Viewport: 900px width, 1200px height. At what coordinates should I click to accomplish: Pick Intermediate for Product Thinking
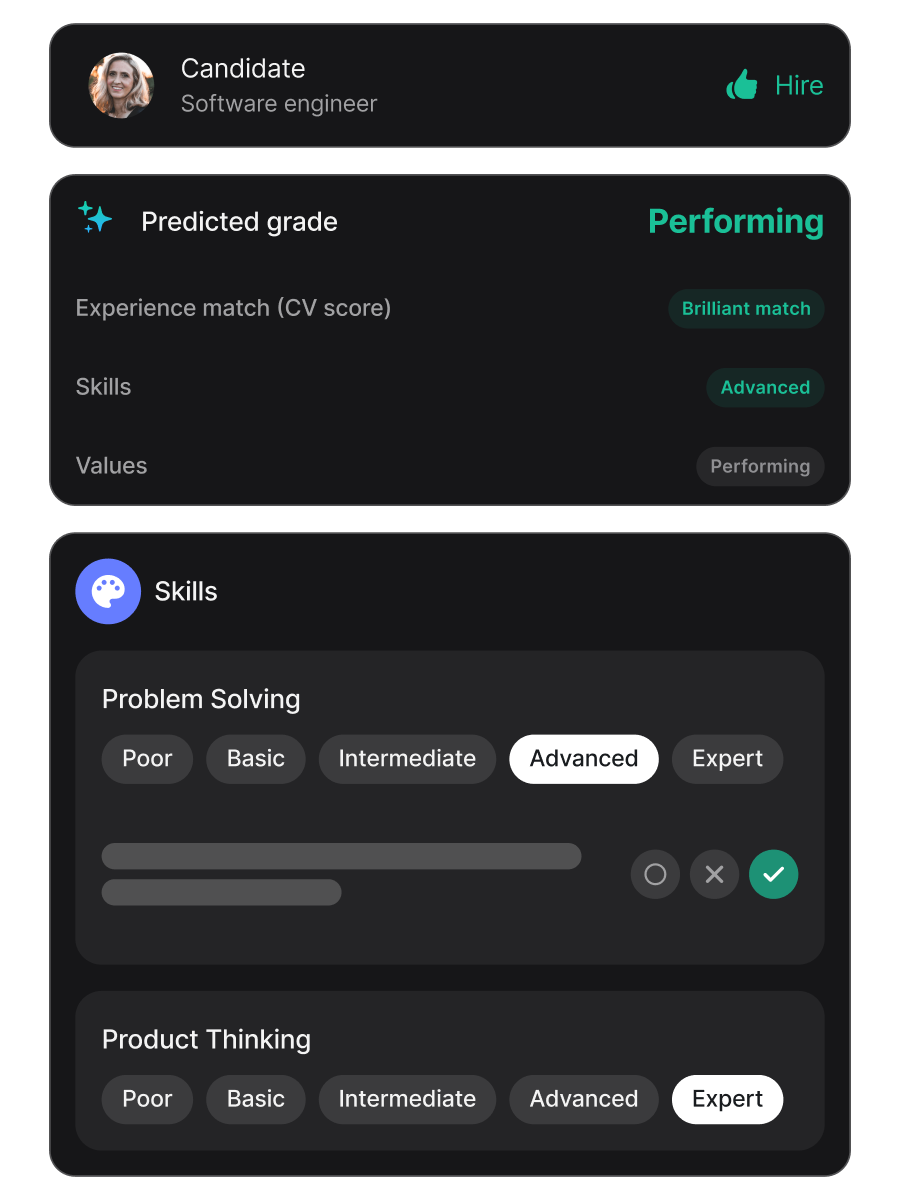[x=407, y=1099]
